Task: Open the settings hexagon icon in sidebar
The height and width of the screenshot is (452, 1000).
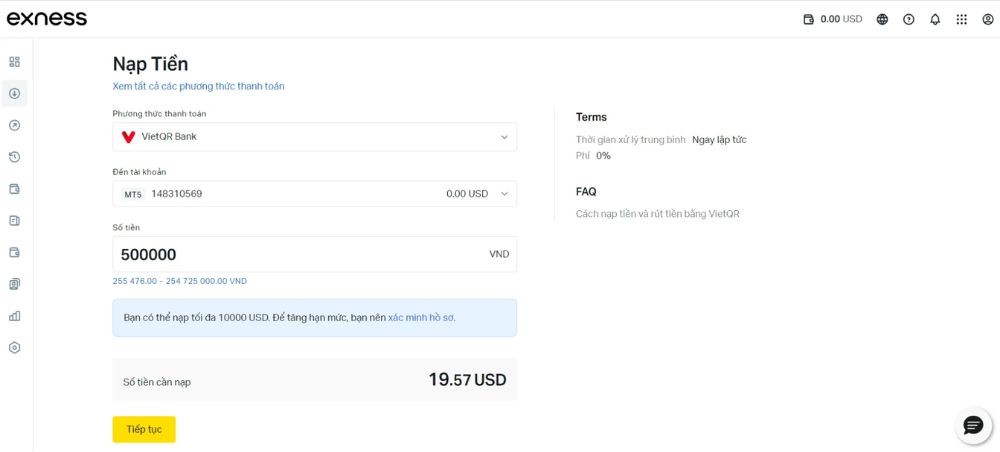Action: 15,348
